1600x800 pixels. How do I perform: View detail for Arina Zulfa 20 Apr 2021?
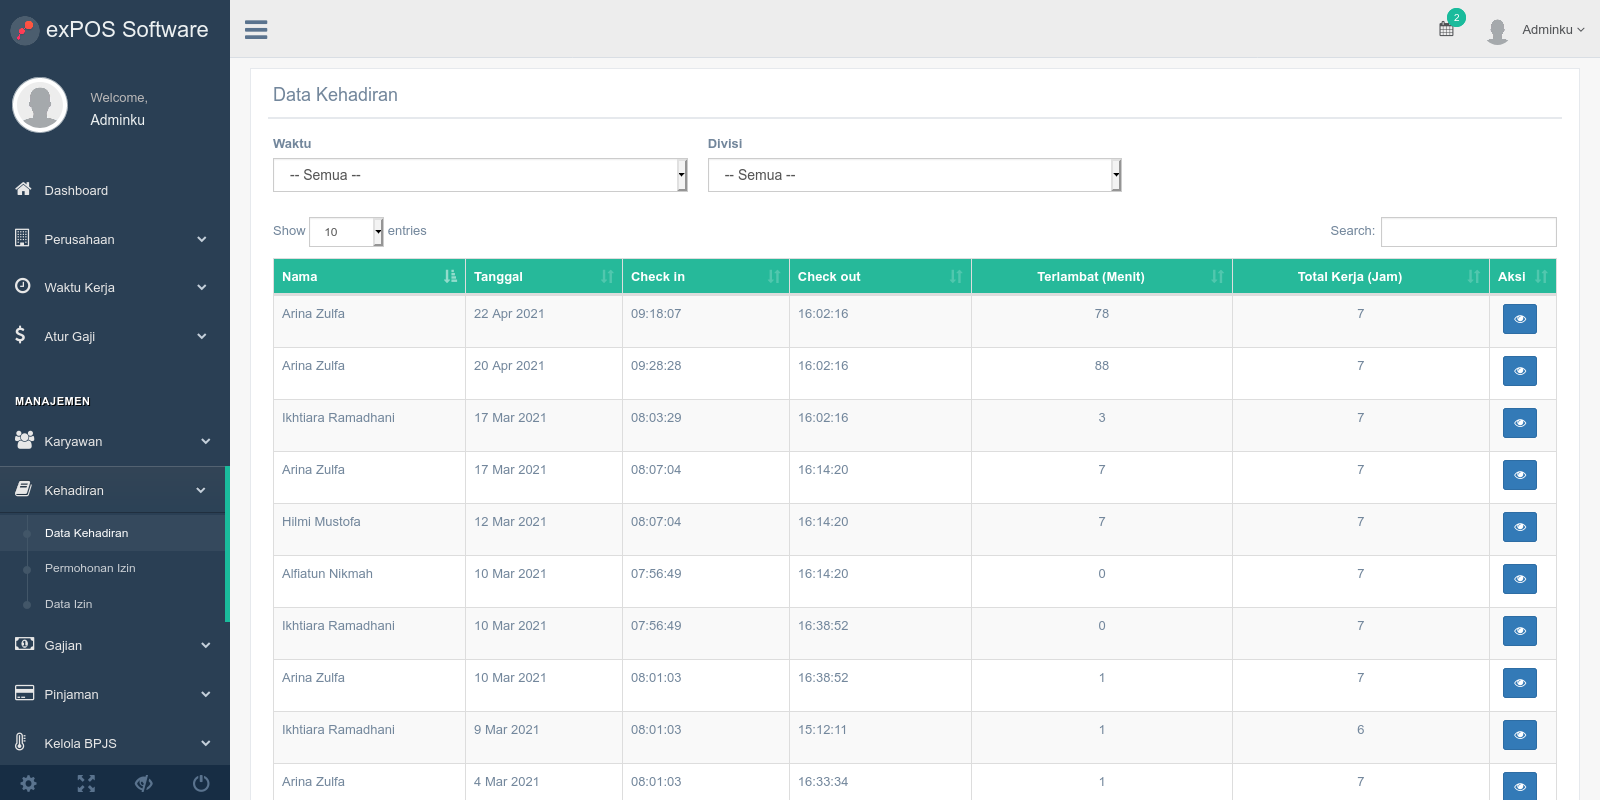(x=1520, y=371)
